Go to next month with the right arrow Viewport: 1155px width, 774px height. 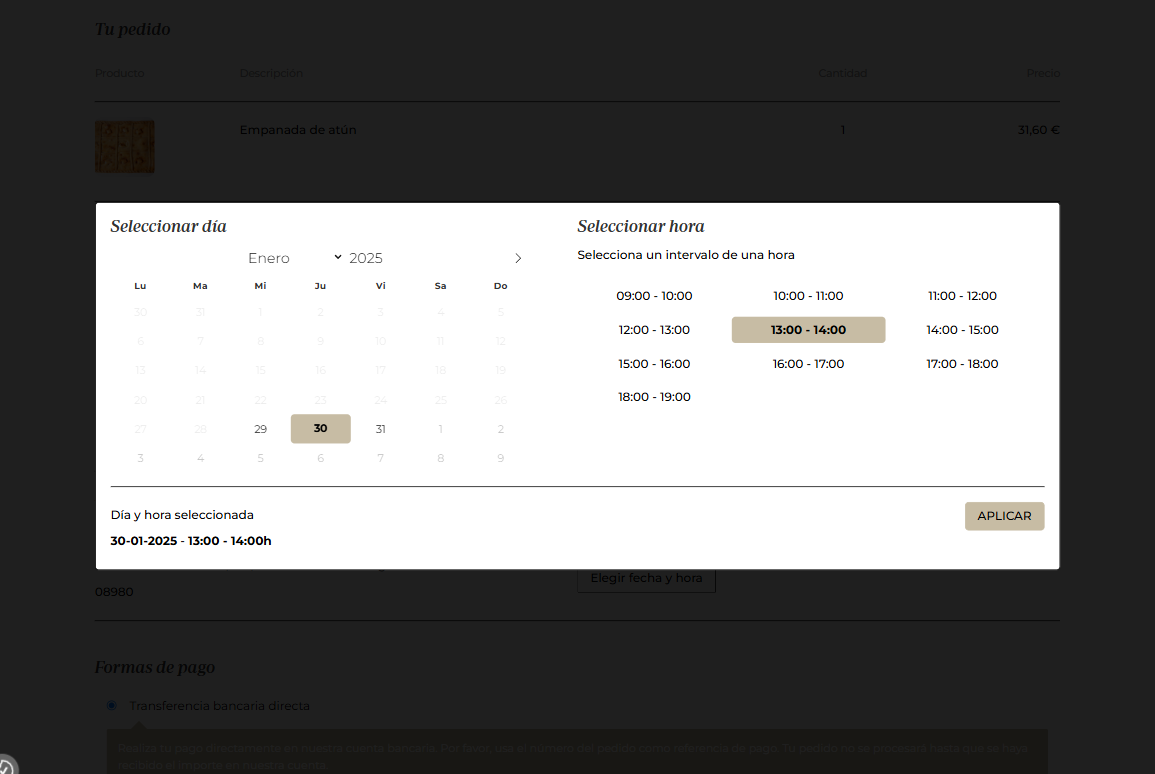click(x=518, y=258)
